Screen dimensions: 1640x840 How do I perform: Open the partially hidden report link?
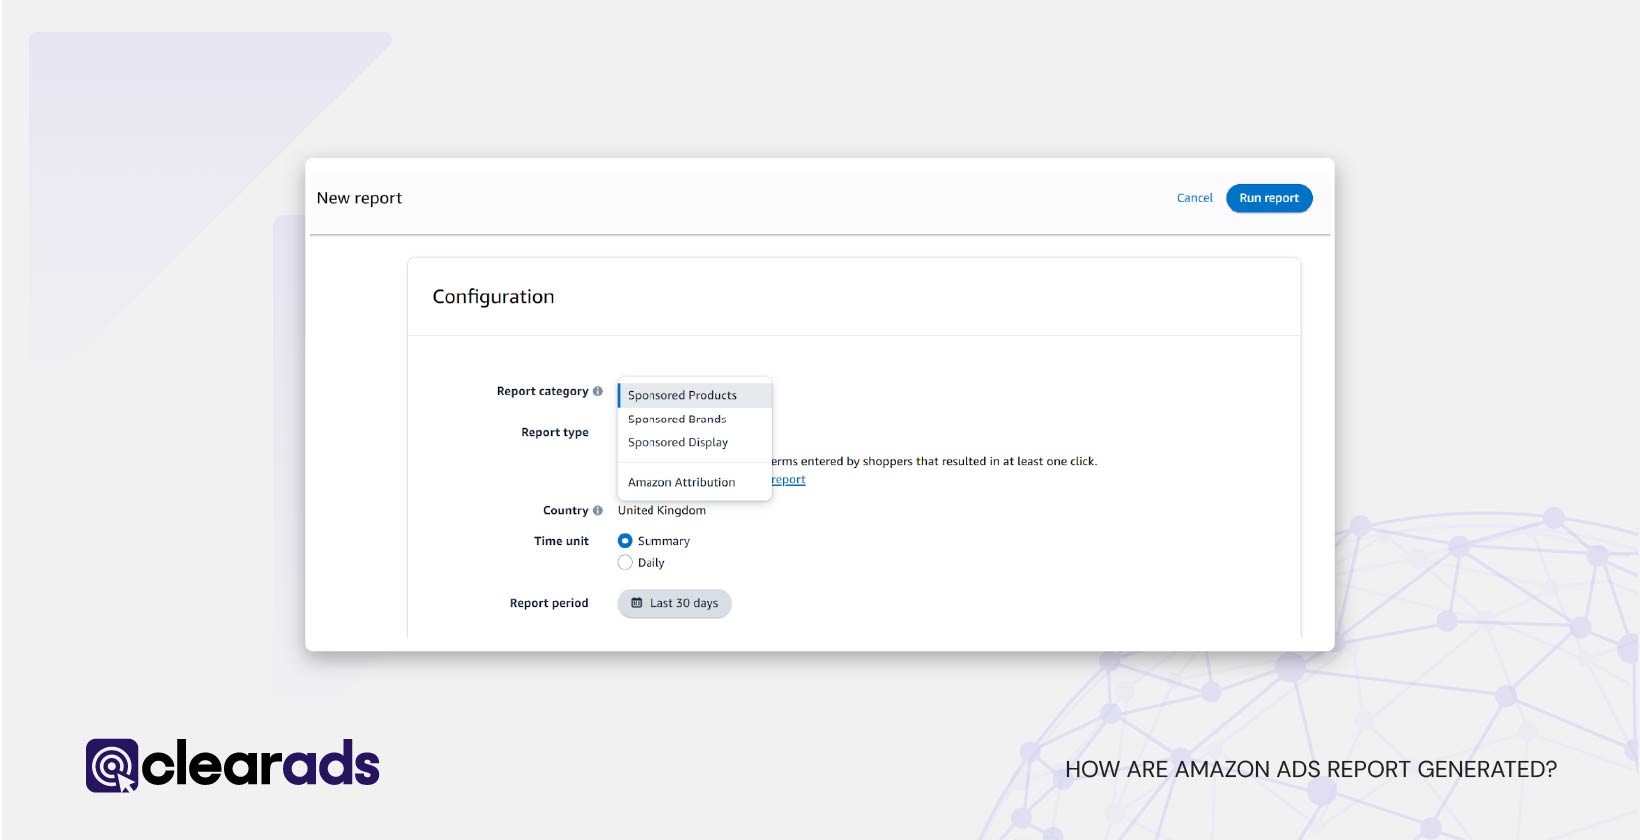[x=788, y=480]
